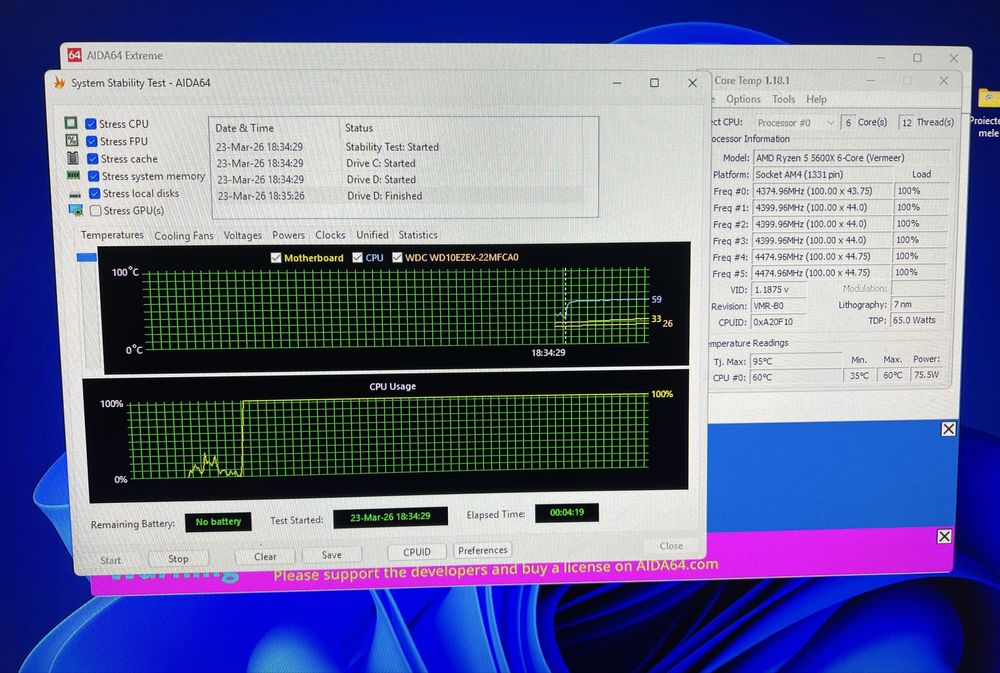
Task: Select the Clocks tab
Action: (x=330, y=235)
